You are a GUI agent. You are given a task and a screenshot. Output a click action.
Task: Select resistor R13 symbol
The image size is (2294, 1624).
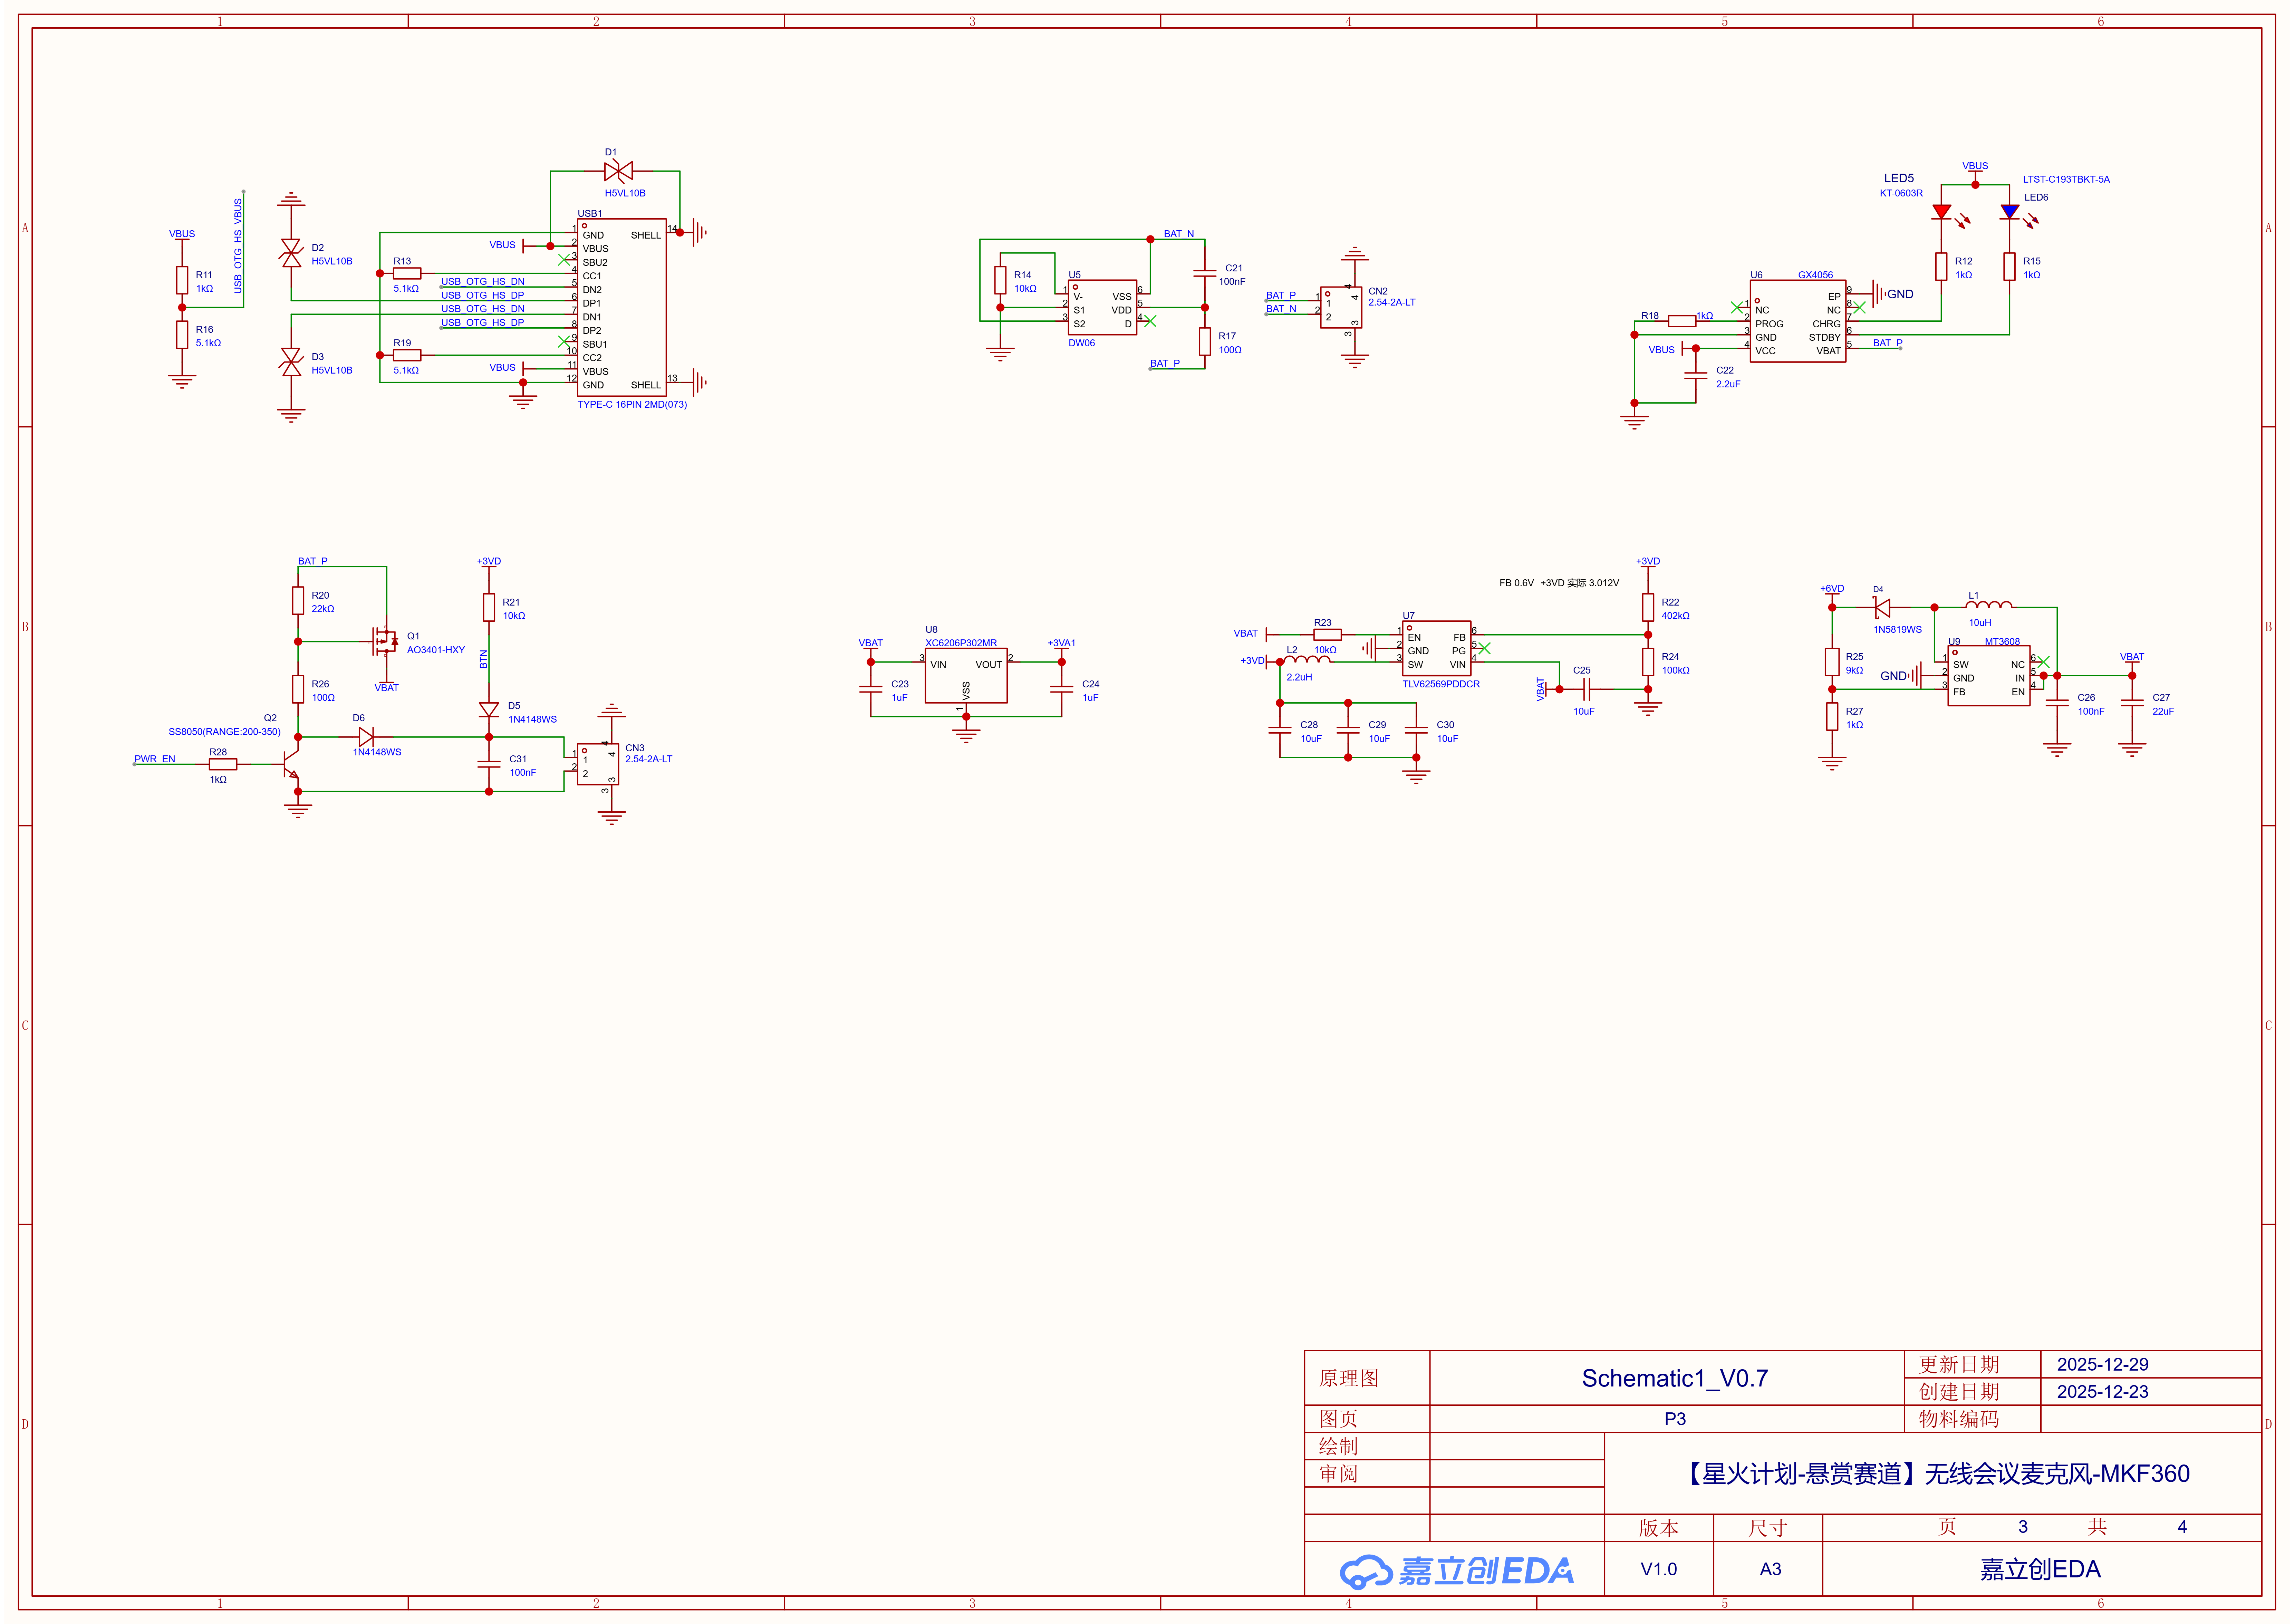click(x=407, y=273)
